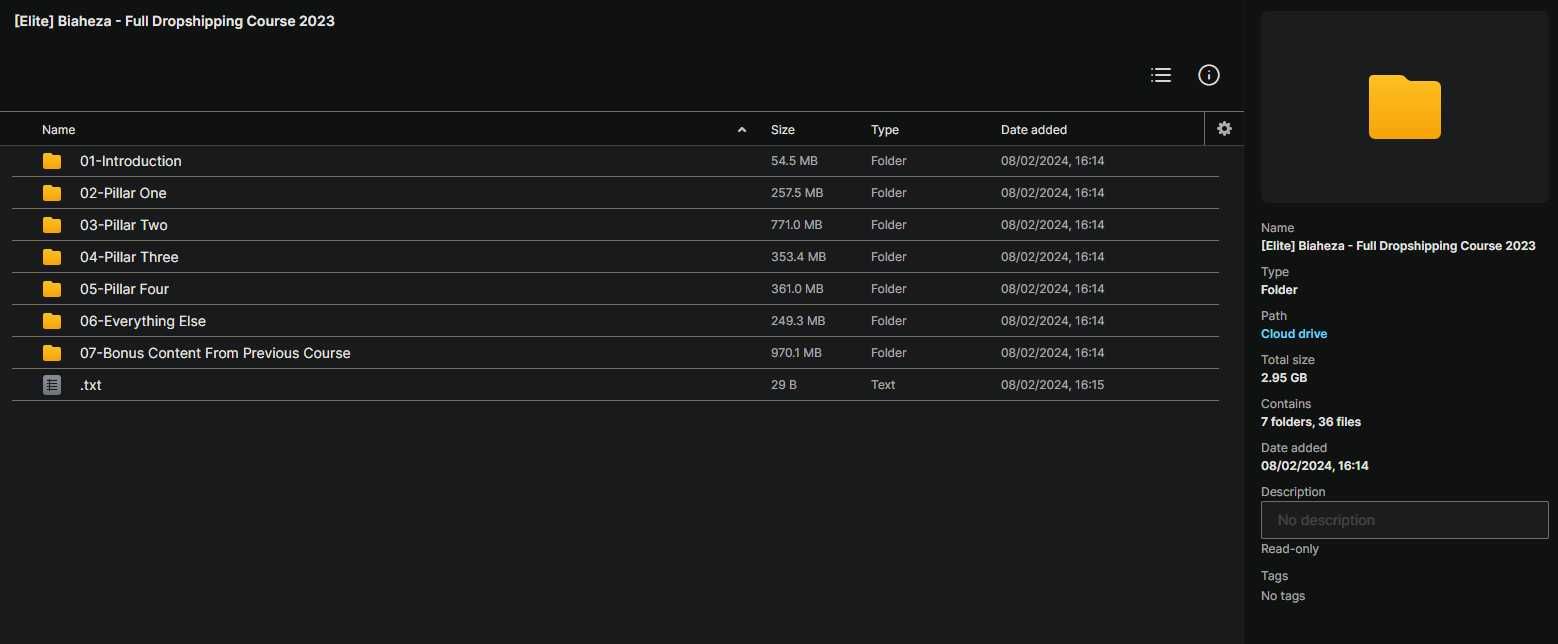Select the .txt file name

point(90,385)
